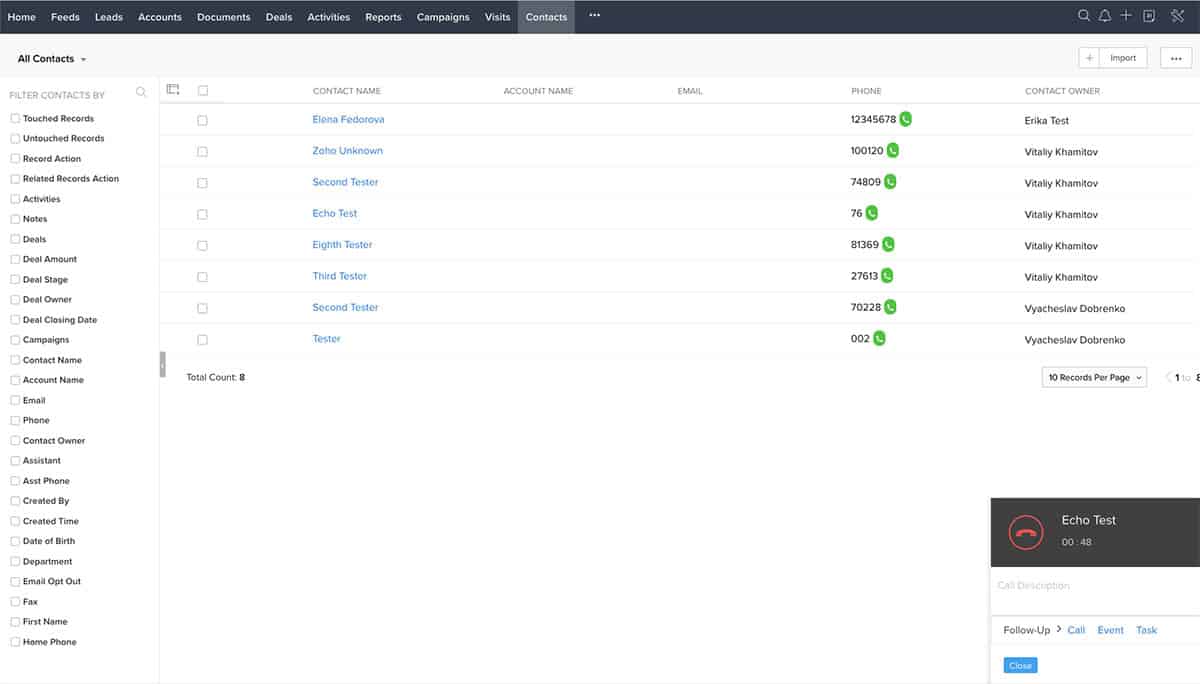Image resolution: width=1200 pixels, height=684 pixels.
Task: Enable the Touched Records filter checkbox
Action: (15, 118)
